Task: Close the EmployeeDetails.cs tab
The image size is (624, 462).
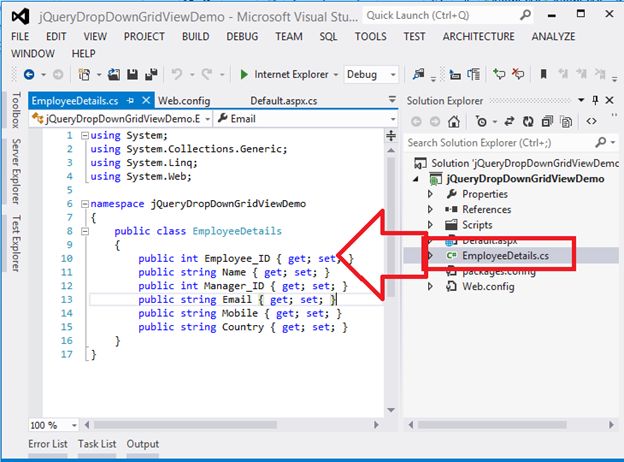Action: pos(146,100)
